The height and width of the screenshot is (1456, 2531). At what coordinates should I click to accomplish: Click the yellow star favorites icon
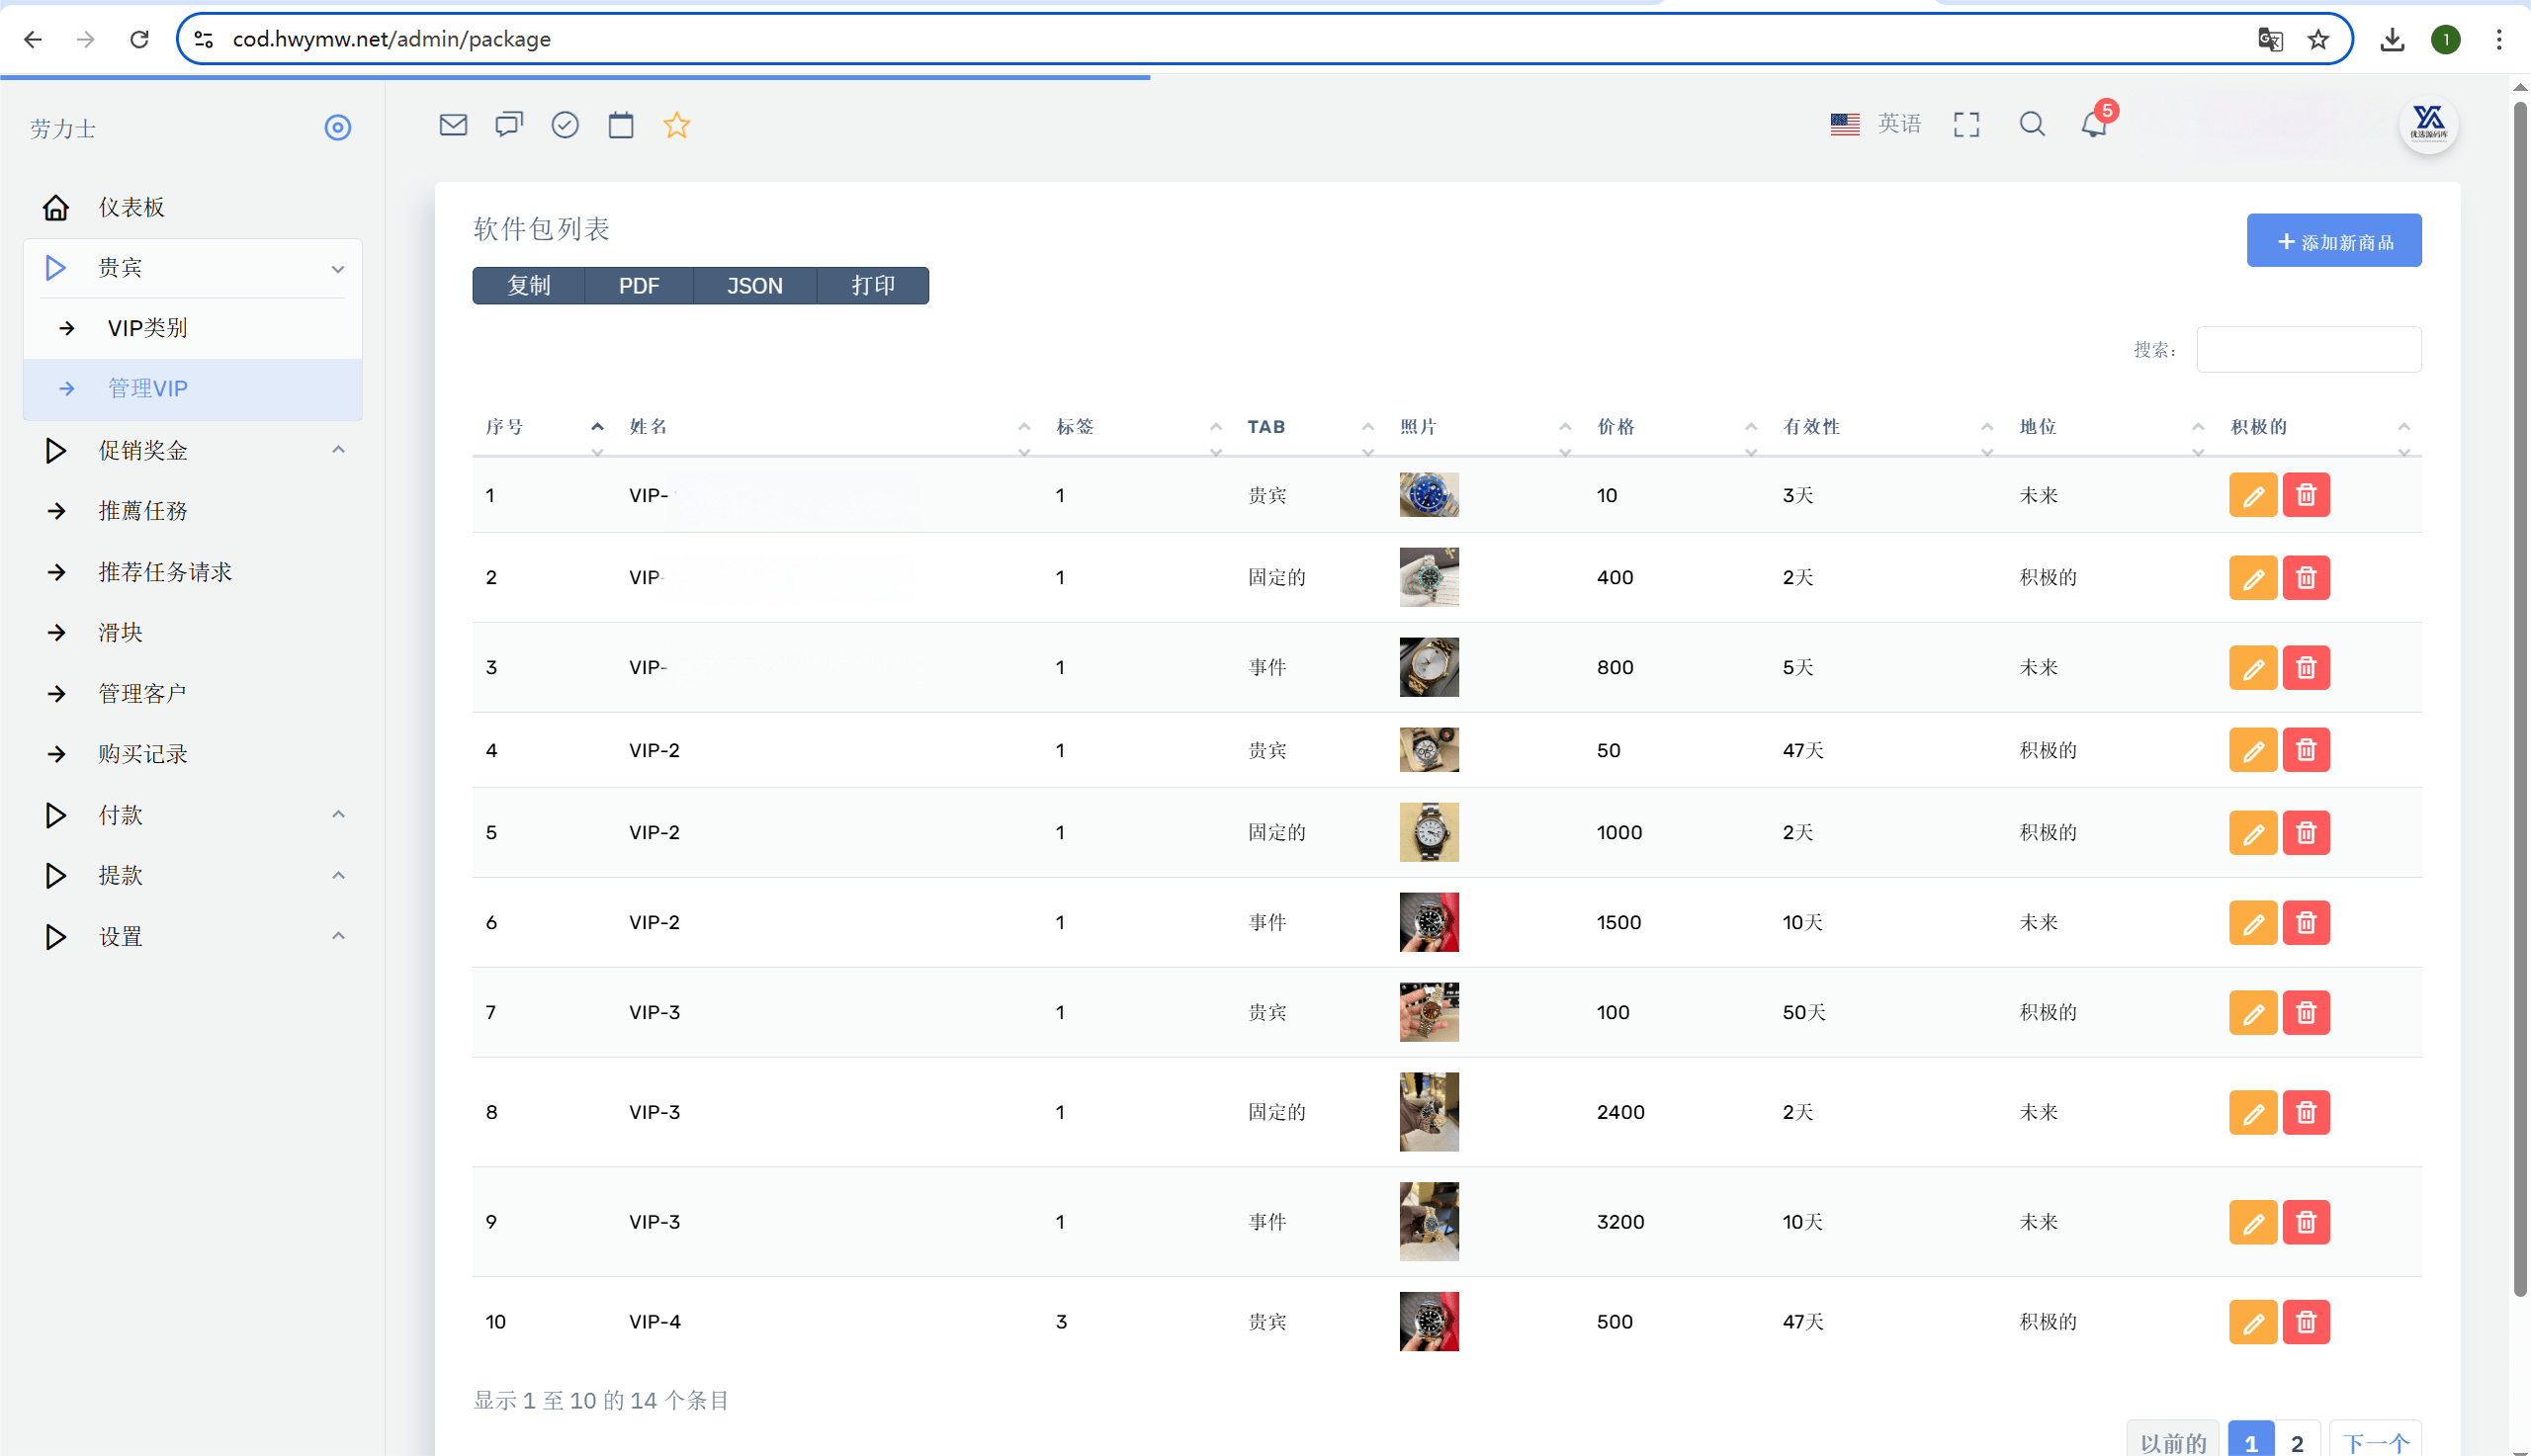[677, 125]
